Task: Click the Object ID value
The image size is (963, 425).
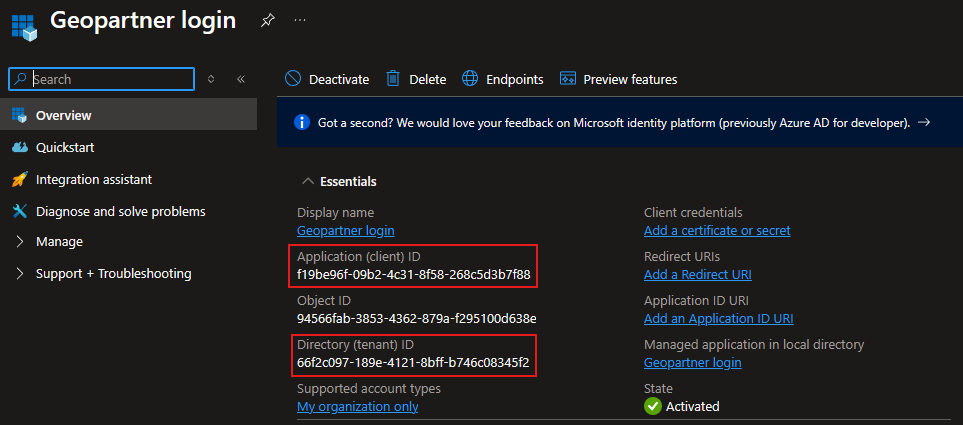Action: click(417, 319)
